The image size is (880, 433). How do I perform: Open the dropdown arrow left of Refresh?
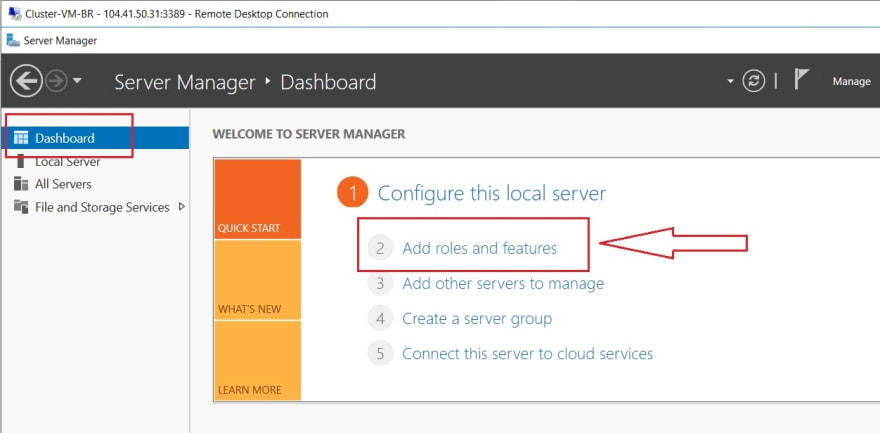(730, 81)
